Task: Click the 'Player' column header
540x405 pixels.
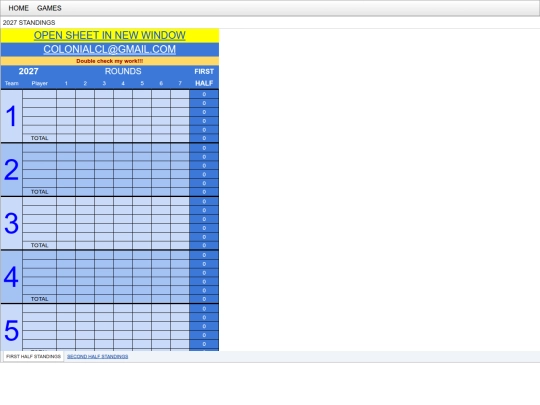Action: click(40, 83)
